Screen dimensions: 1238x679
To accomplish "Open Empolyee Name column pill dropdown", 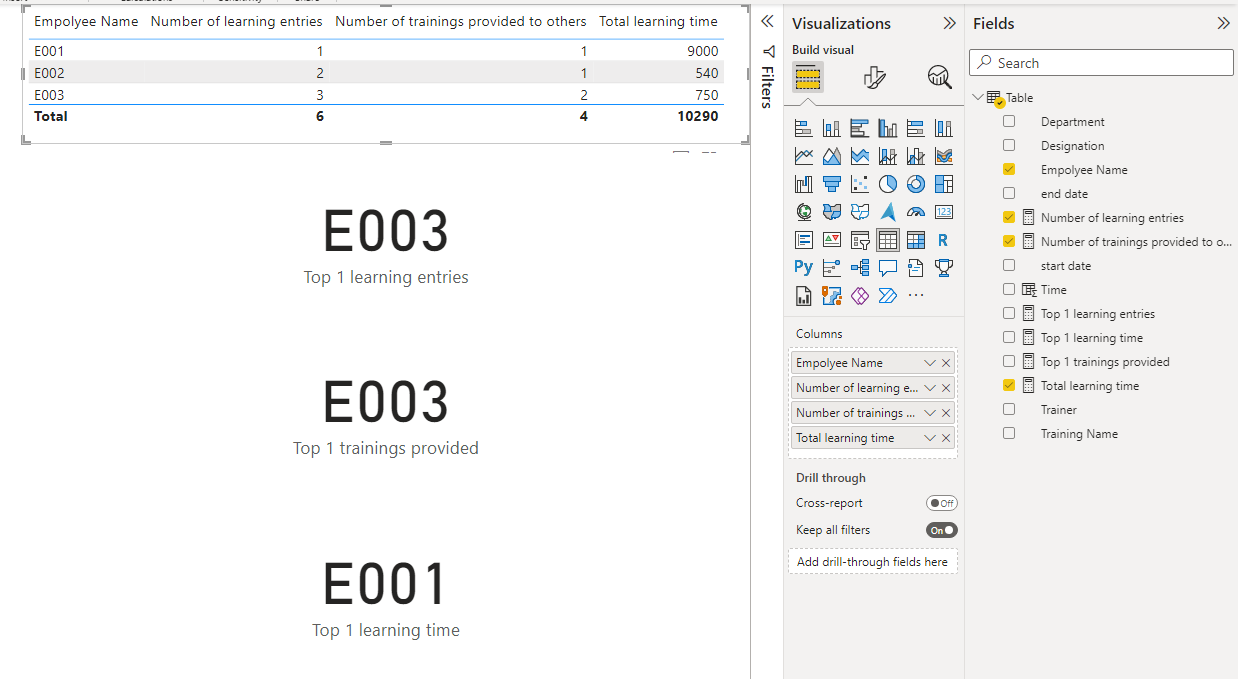I will click(930, 363).
